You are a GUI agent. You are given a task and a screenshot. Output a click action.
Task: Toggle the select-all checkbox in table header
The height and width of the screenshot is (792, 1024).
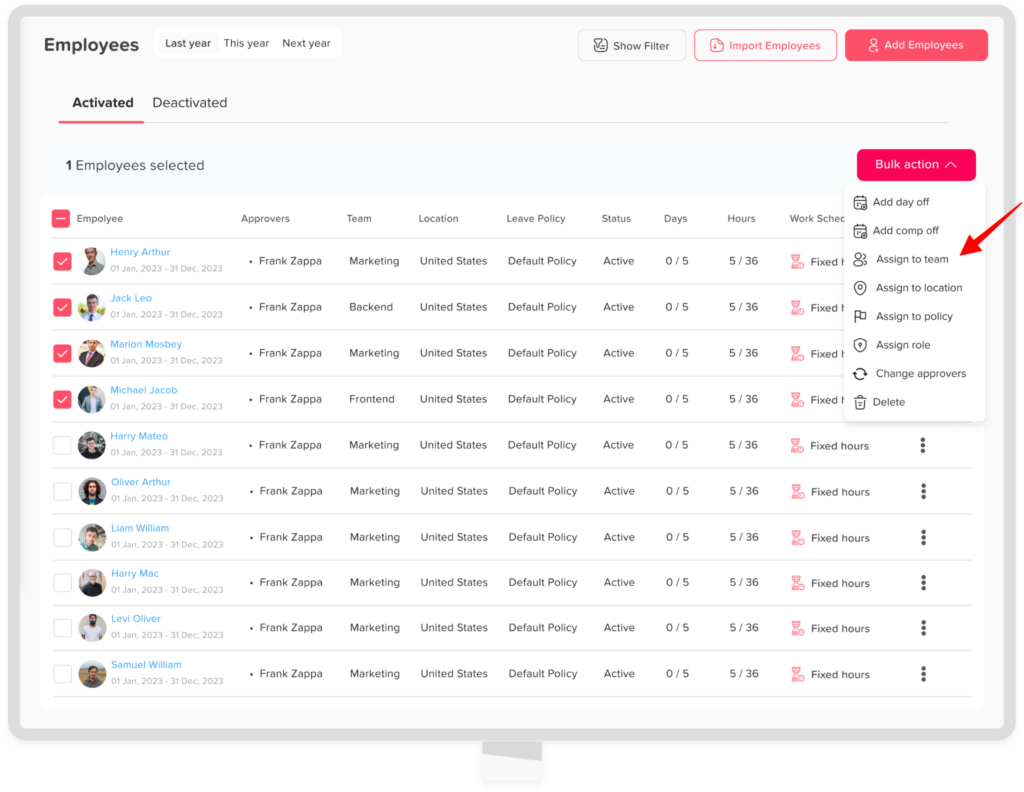point(61,219)
